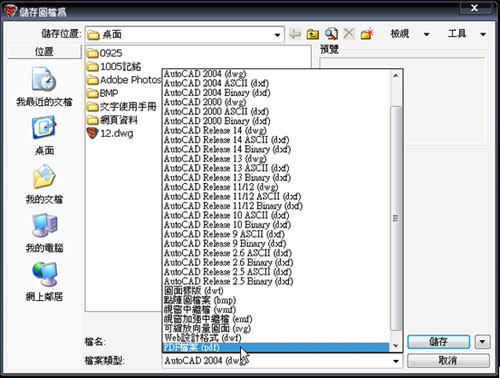Click the search the web icon
The width and height of the screenshot is (500, 378).
[x=331, y=34]
